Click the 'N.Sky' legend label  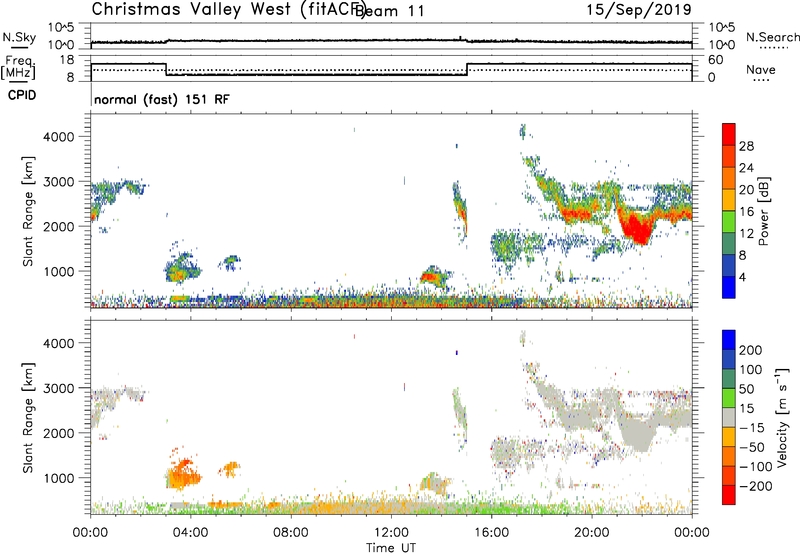coord(19,37)
